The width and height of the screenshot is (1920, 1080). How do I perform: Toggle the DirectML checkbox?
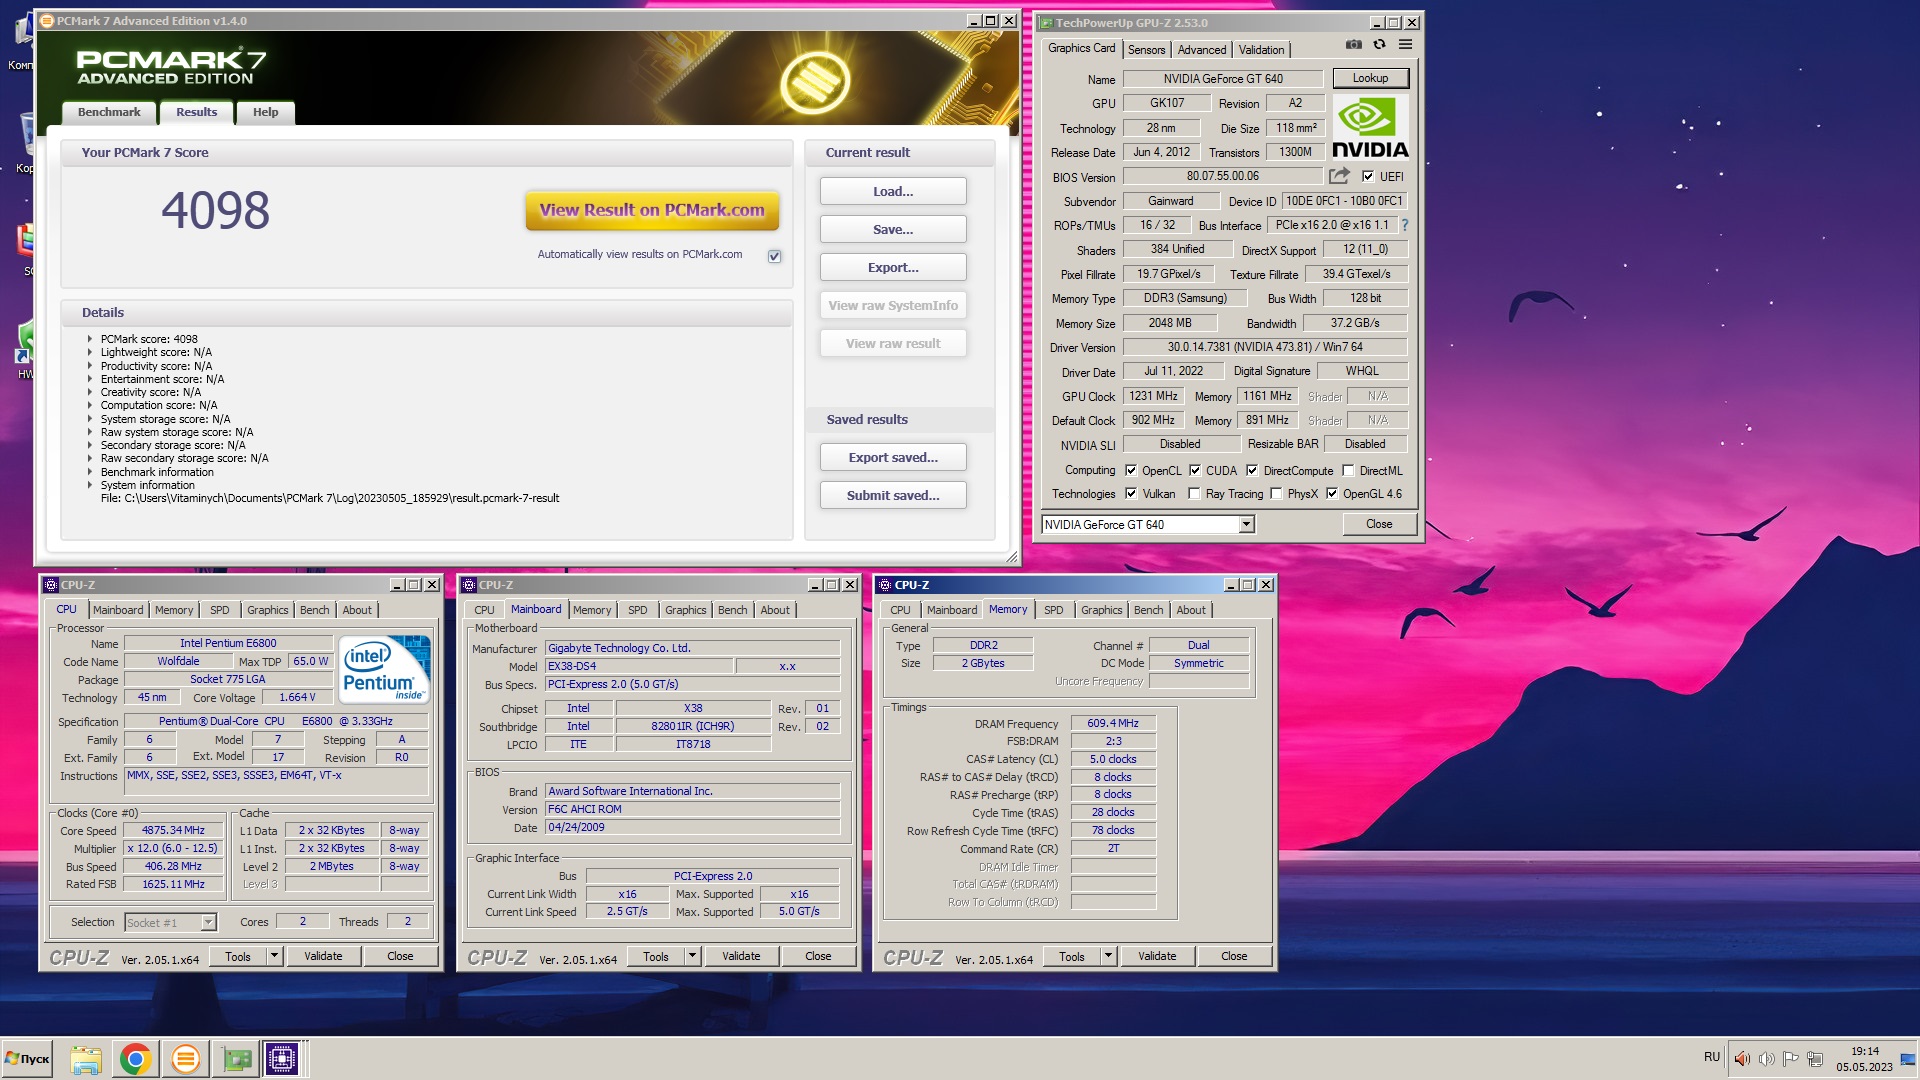pos(1348,470)
